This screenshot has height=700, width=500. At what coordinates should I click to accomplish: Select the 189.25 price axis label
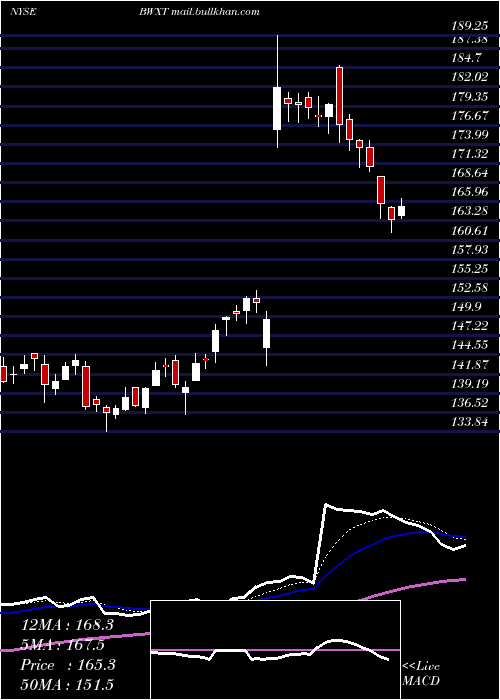(x=470, y=26)
